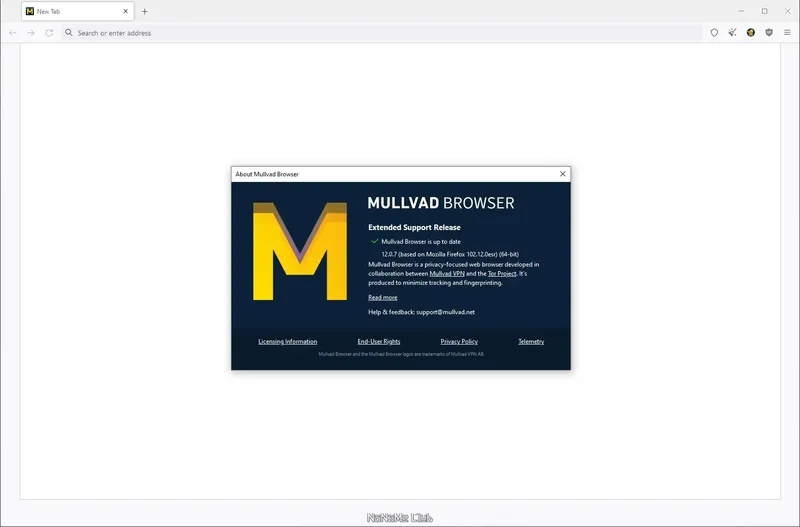Open the round yellow extension icon
800x527 pixels.
click(x=751, y=33)
